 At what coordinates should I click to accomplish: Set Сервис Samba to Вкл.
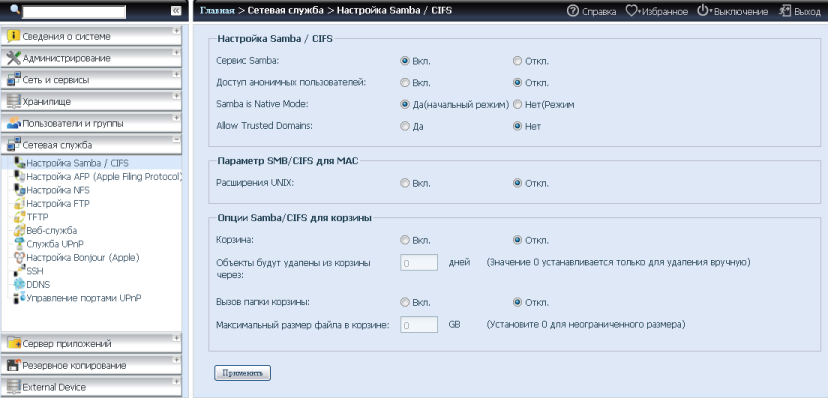405,61
